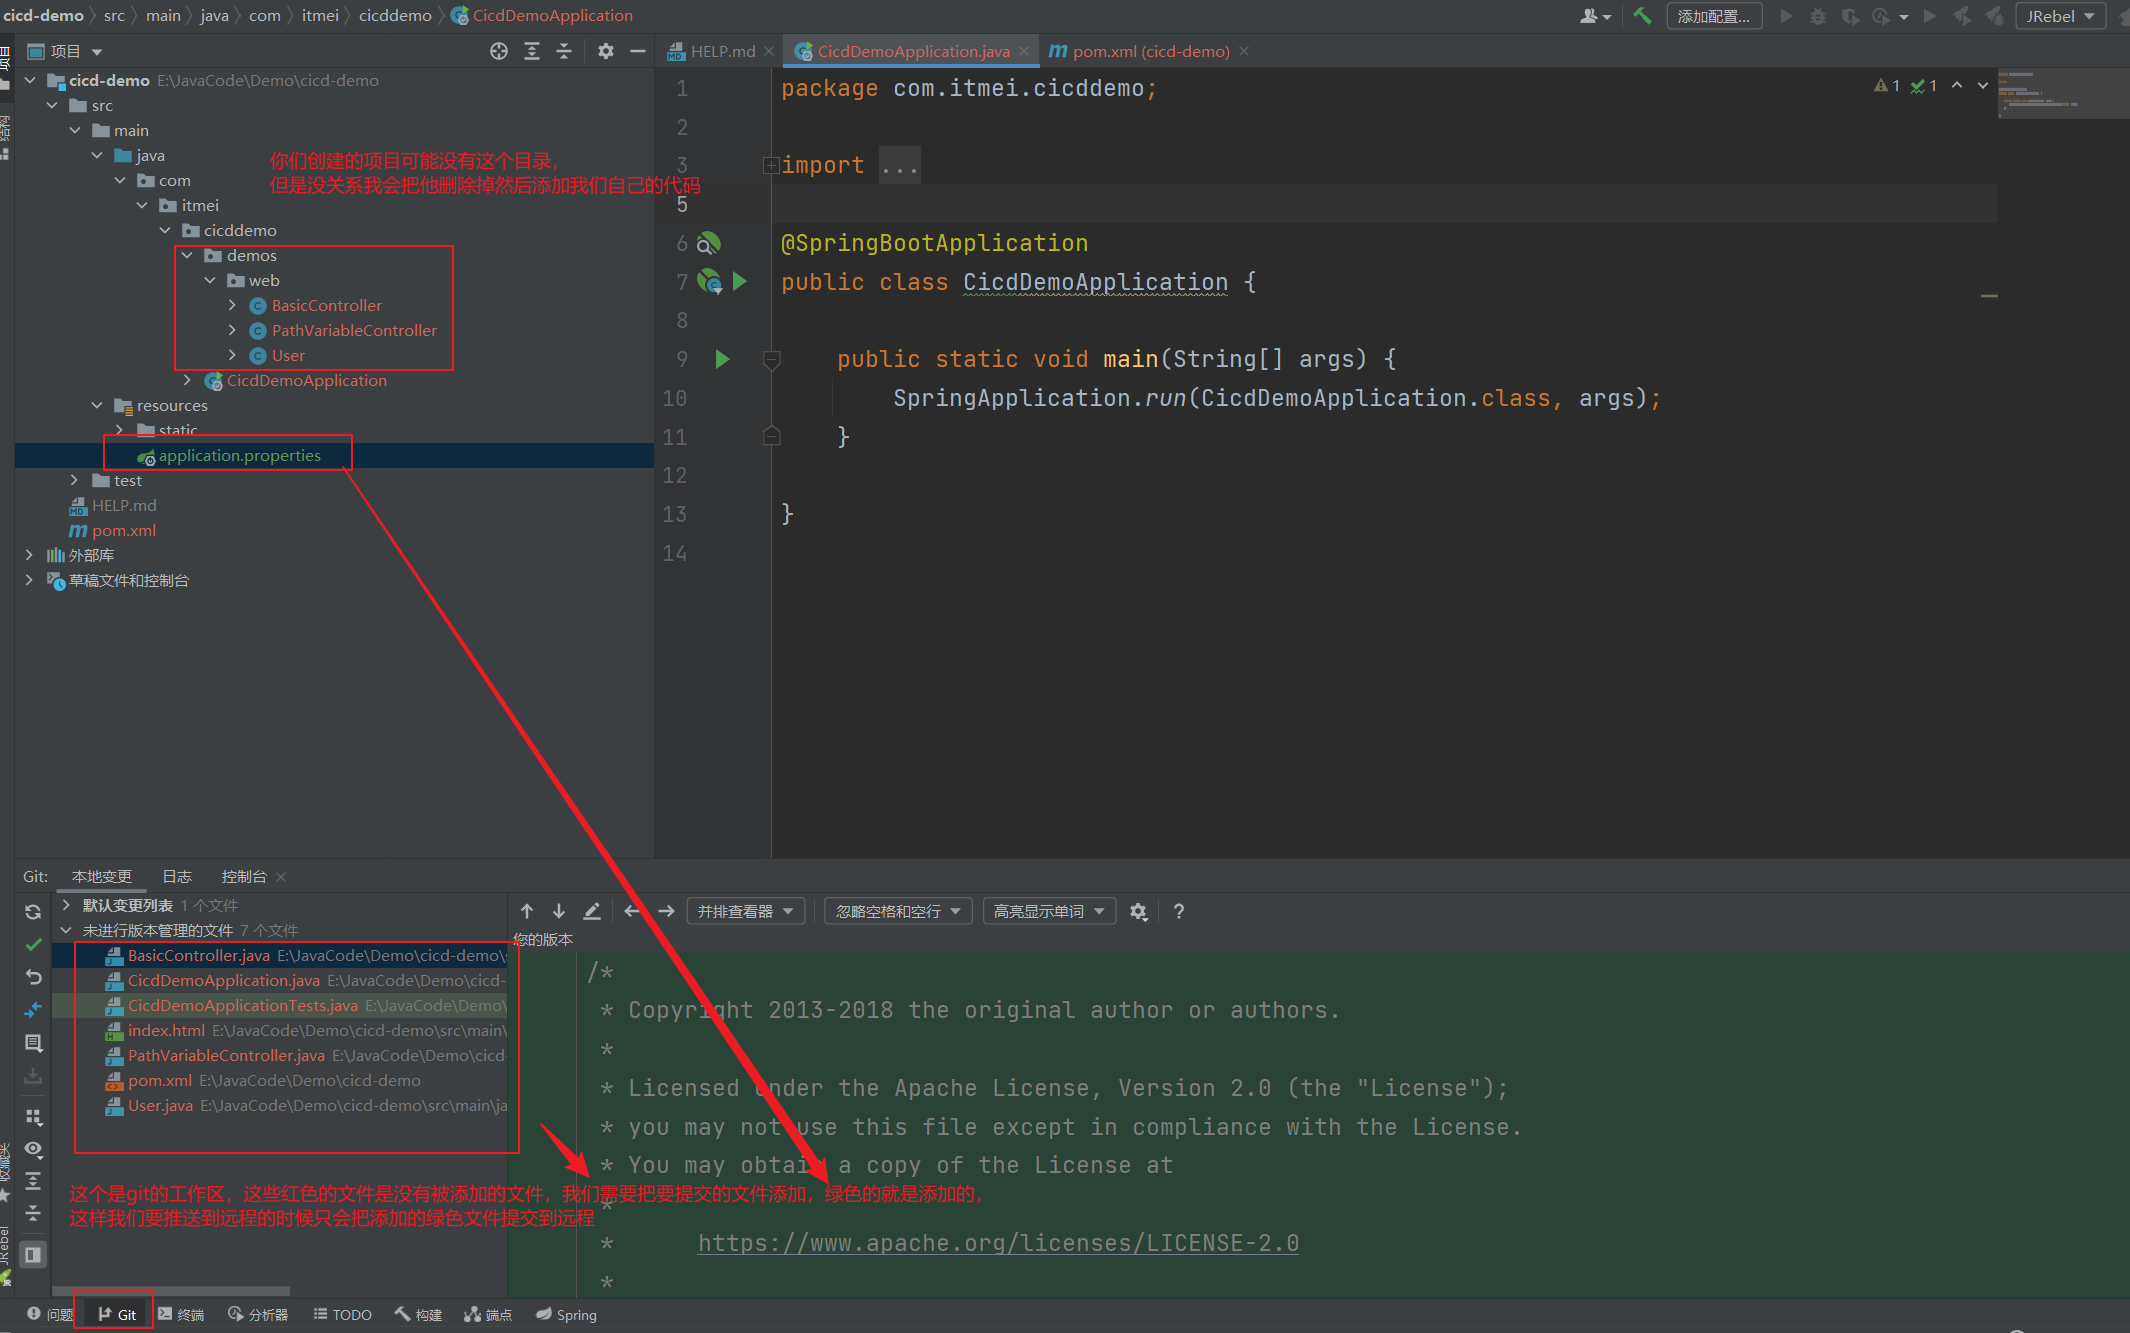
Task: Click the shelve silently icon in Git panel
Action: 33,1076
